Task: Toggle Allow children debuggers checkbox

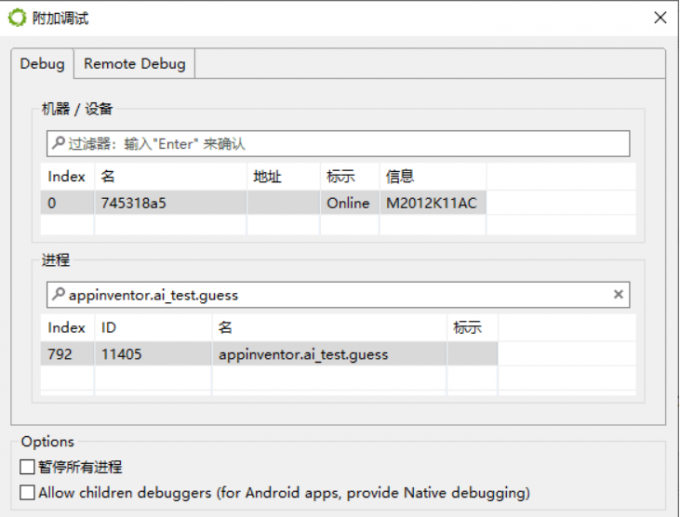Action: (27, 492)
